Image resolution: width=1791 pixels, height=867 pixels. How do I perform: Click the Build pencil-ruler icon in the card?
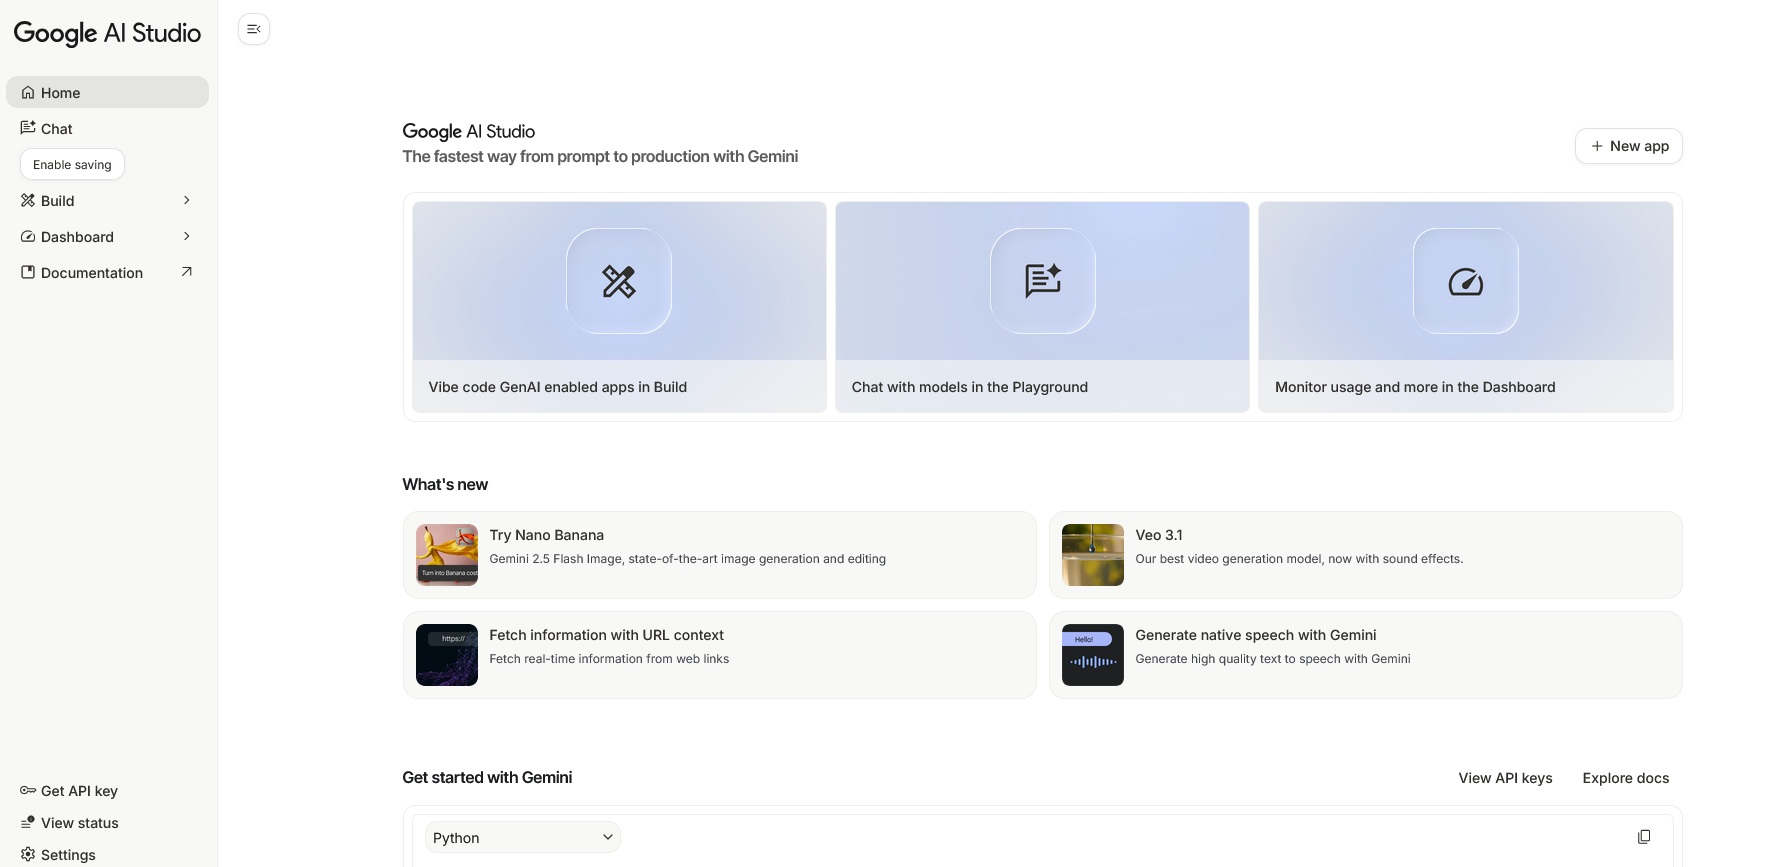(x=619, y=282)
